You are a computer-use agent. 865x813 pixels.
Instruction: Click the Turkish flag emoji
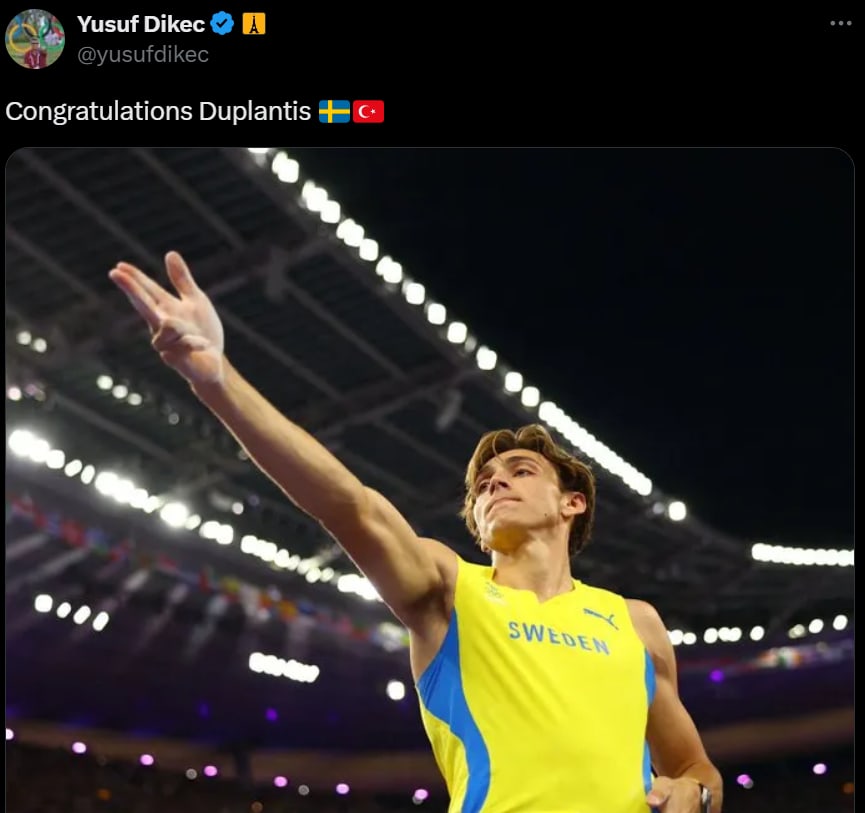[368, 111]
